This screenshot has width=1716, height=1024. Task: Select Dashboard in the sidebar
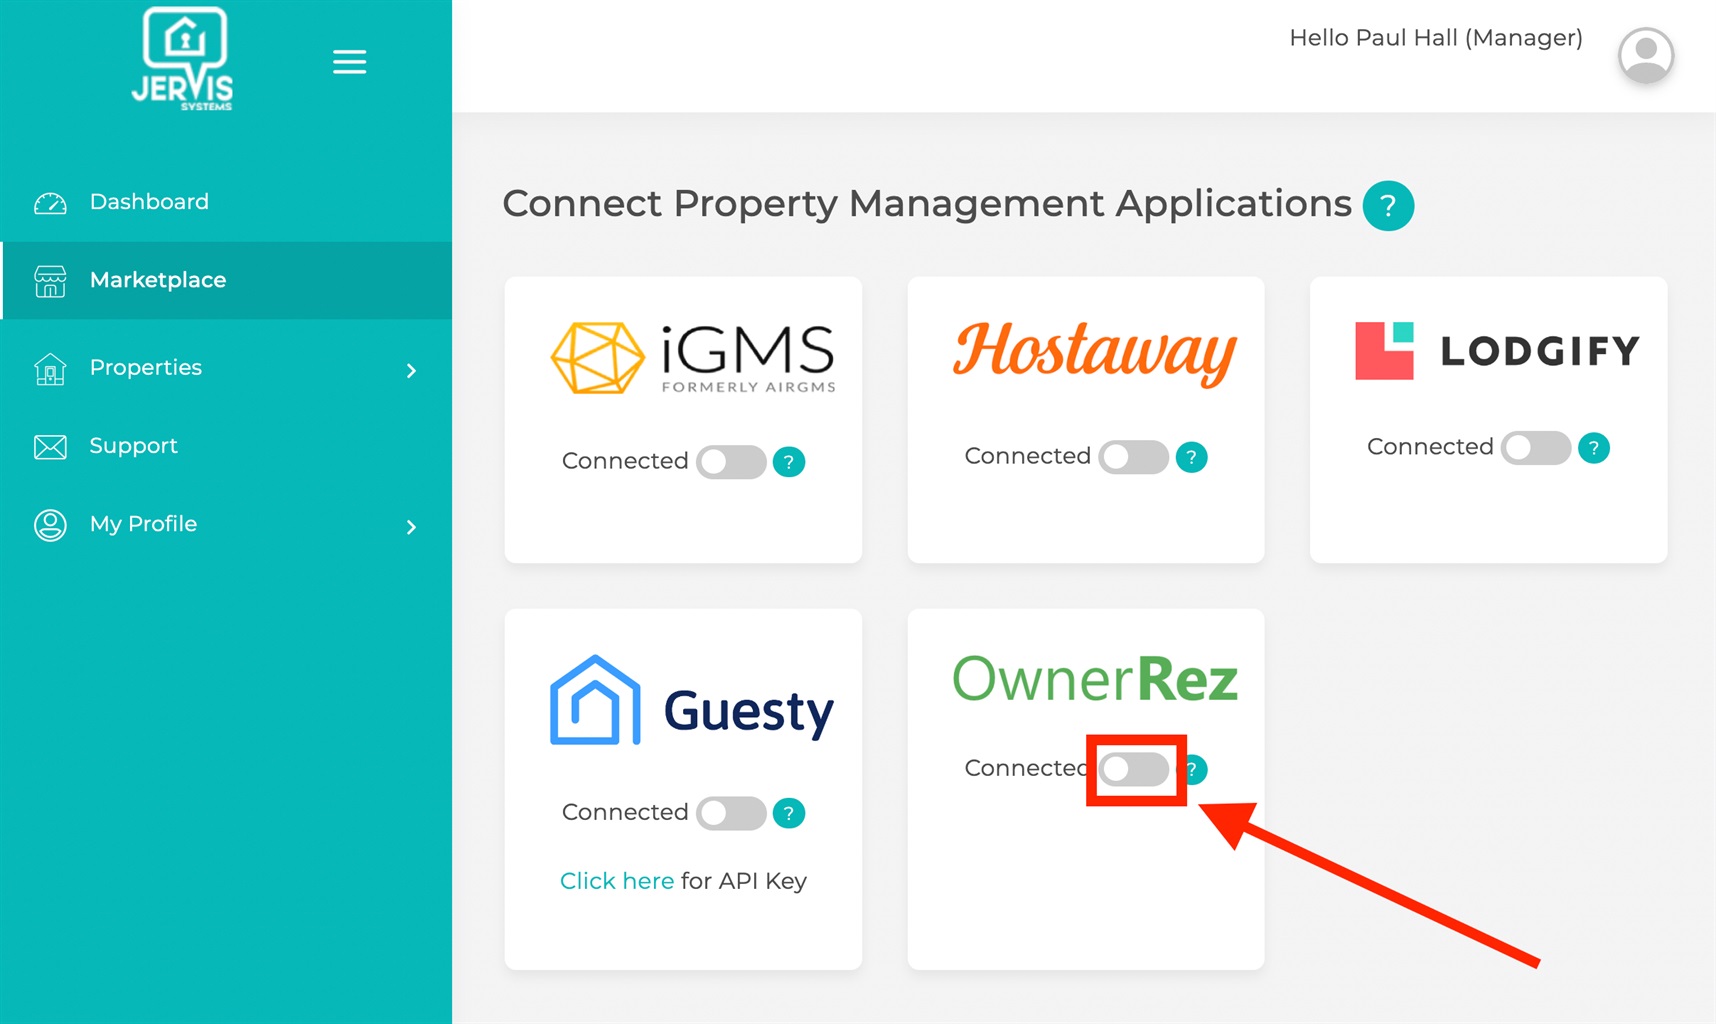148,201
